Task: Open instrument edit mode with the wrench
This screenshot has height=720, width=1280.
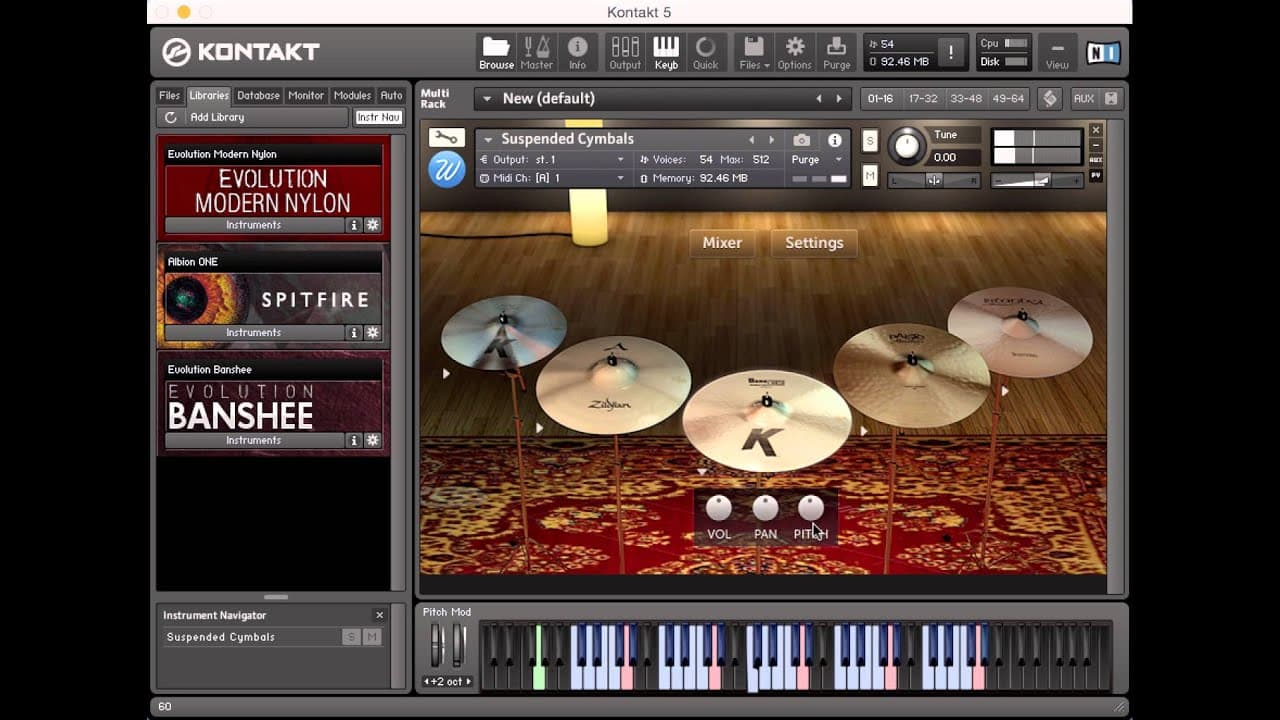Action: coord(446,138)
